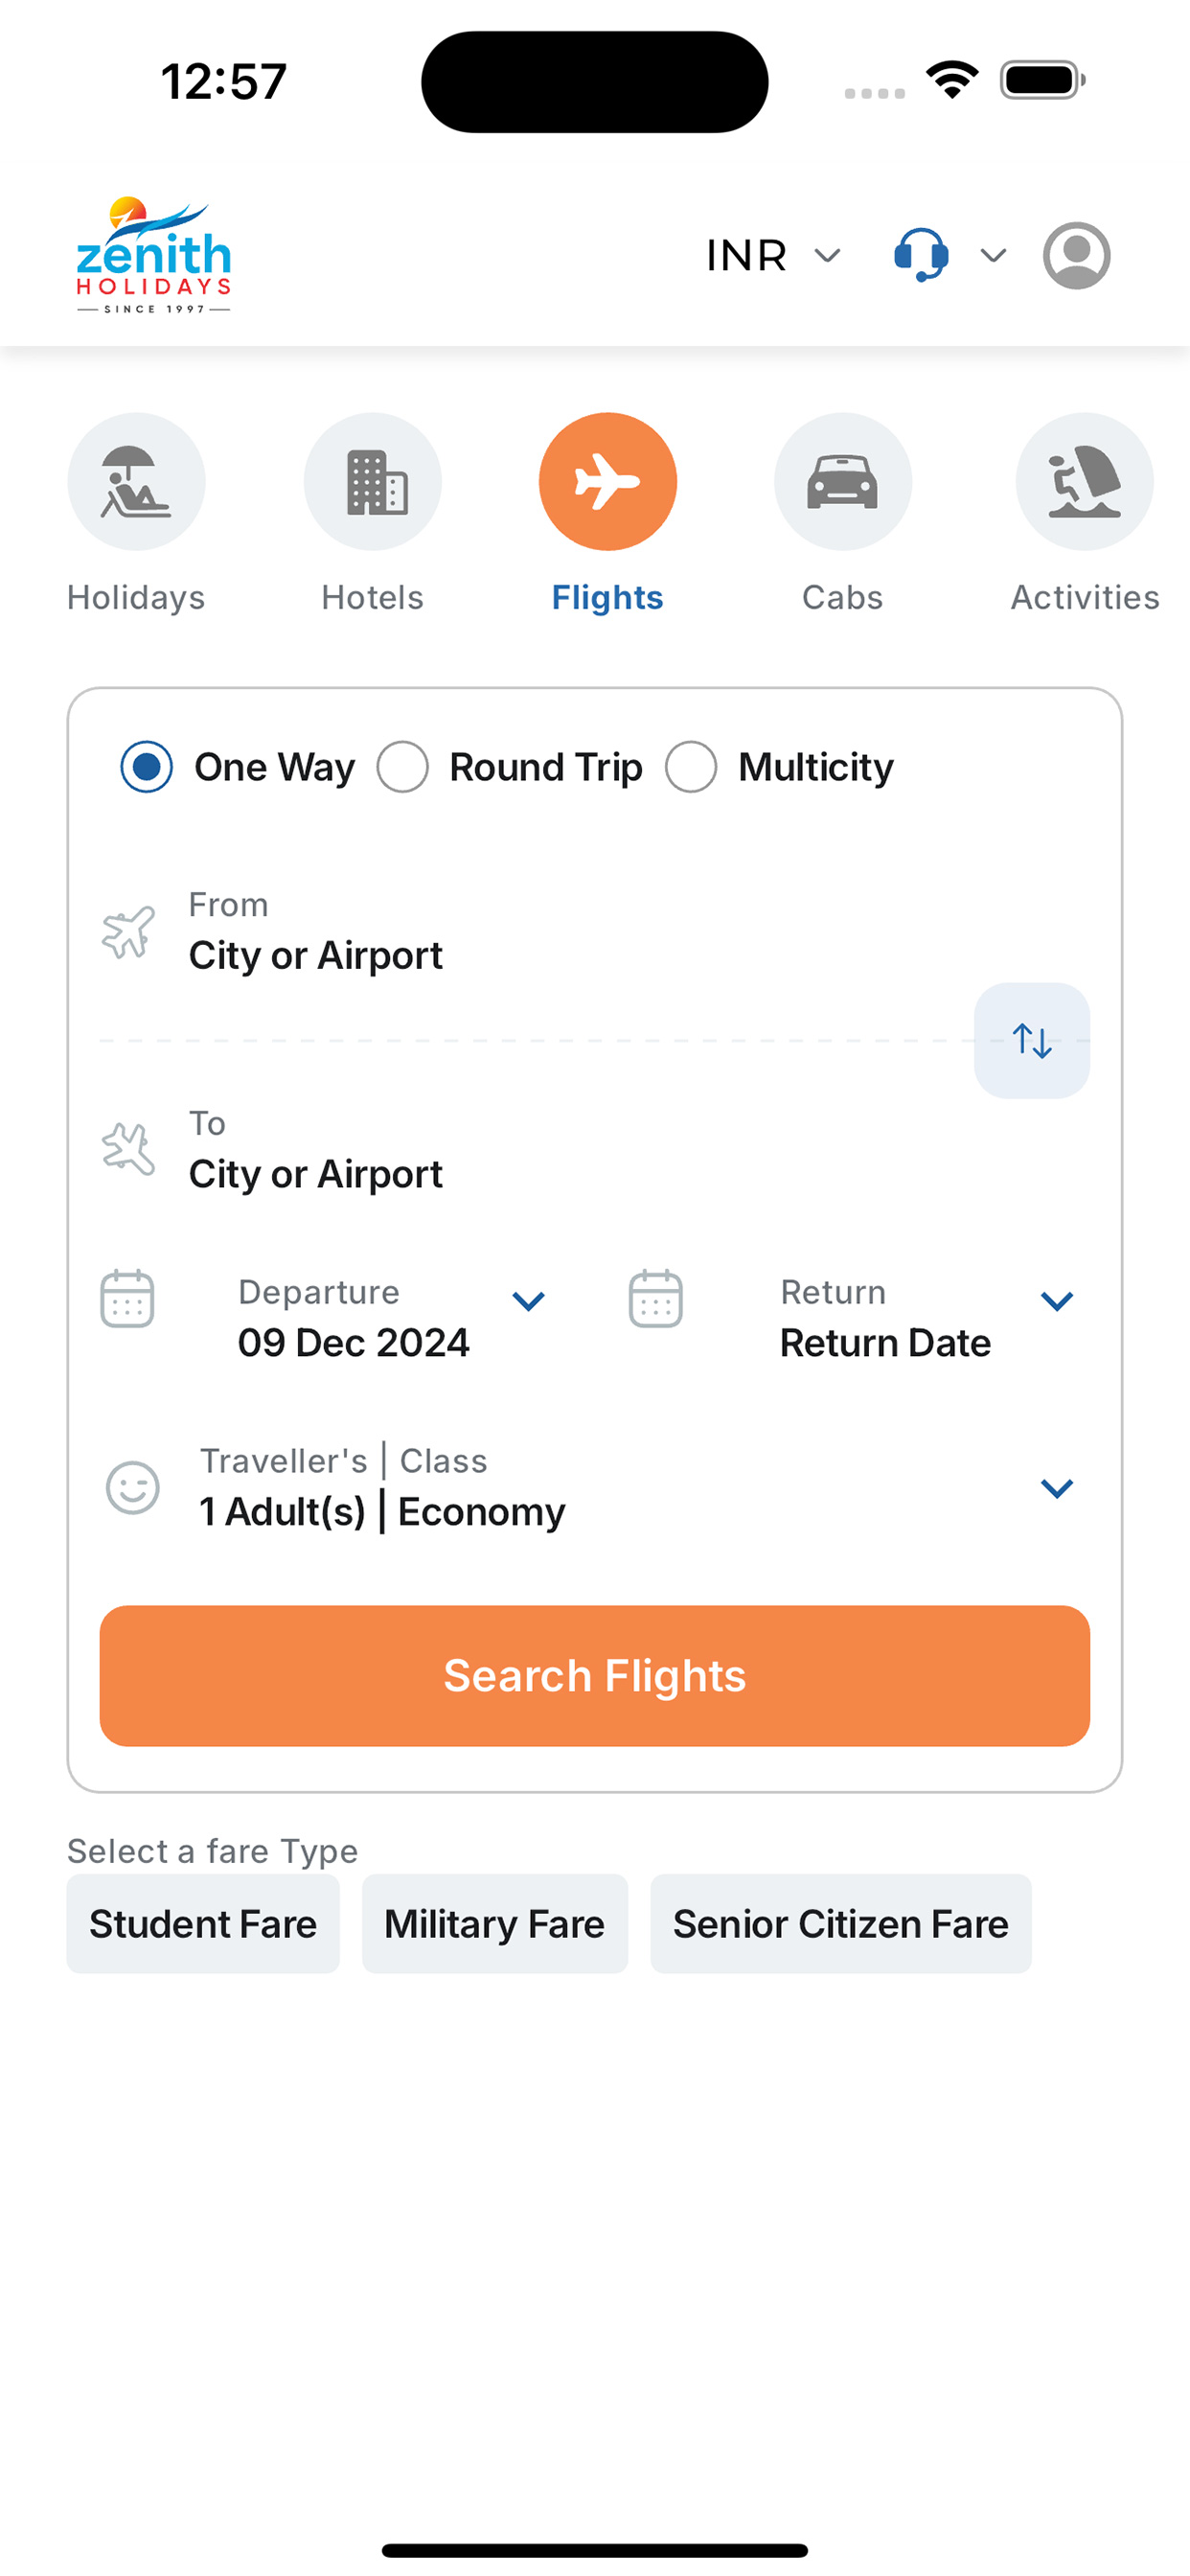Open the Hotels building icon

[373, 482]
